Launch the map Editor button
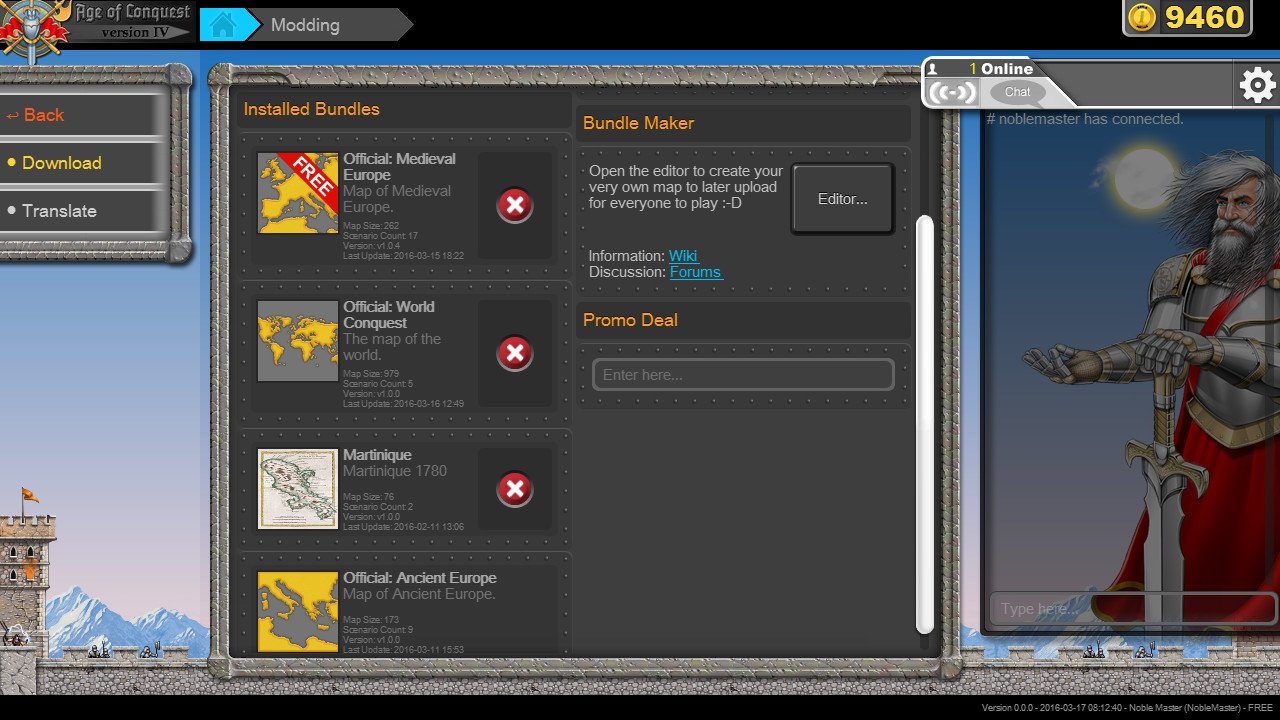Image resolution: width=1280 pixels, height=720 pixels. [842, 199]
